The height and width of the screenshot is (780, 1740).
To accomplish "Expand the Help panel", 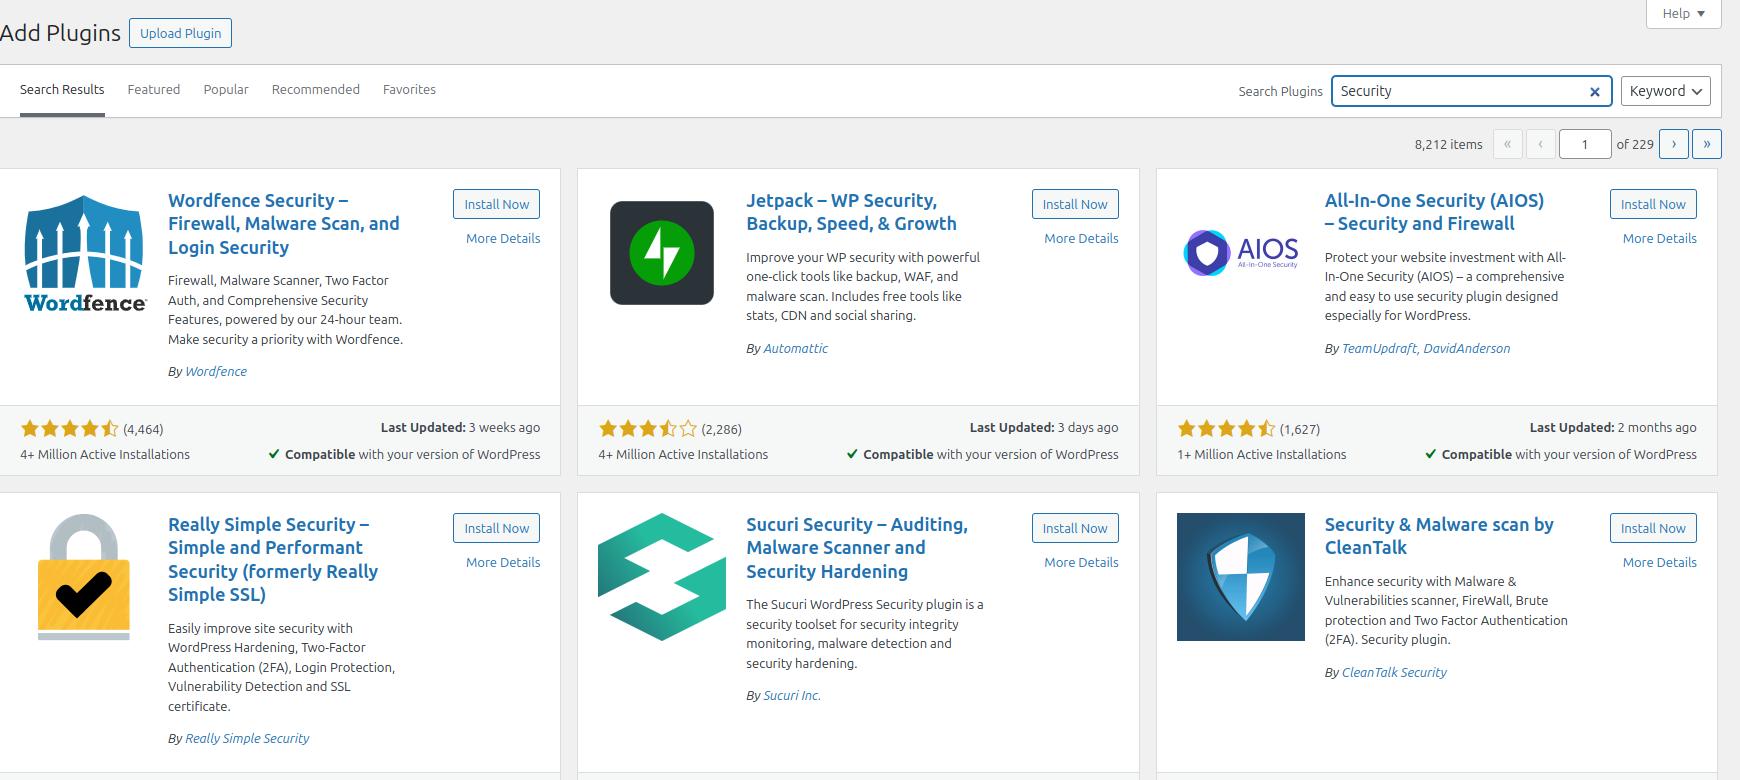I will point(1683,14).
